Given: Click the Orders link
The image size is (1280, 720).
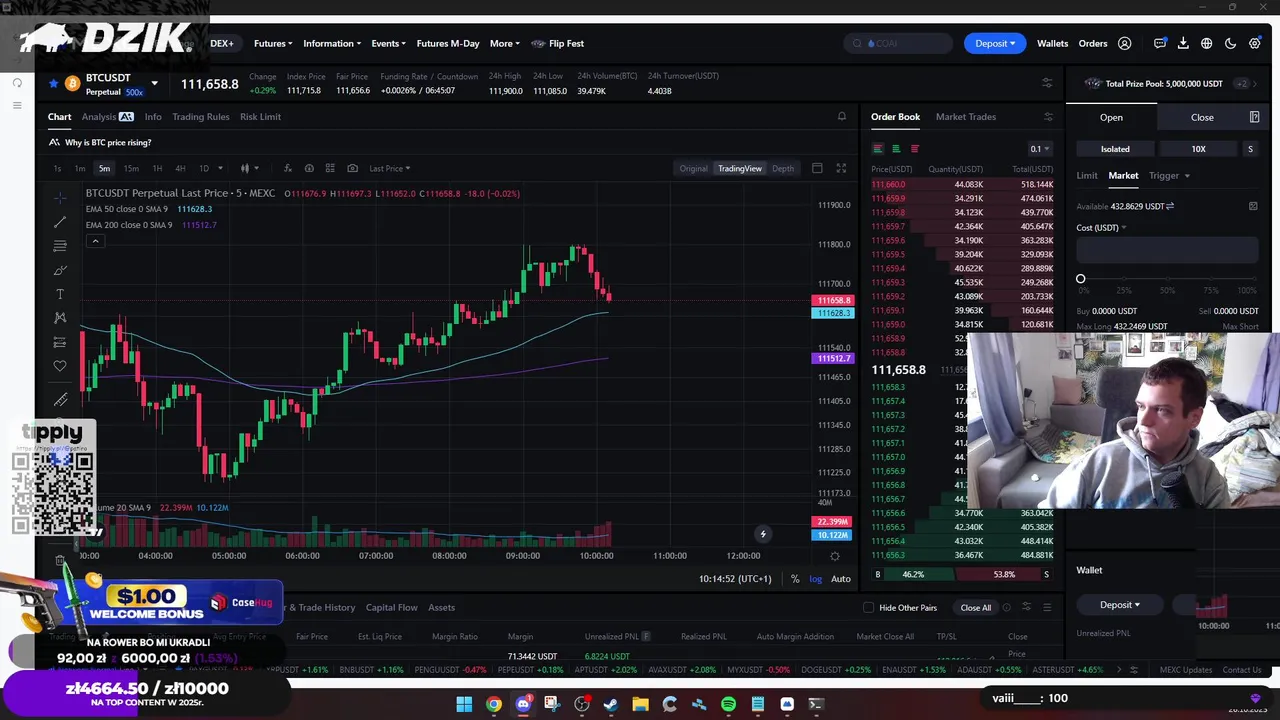Looking at the screenshot, I should [1093, 44].
